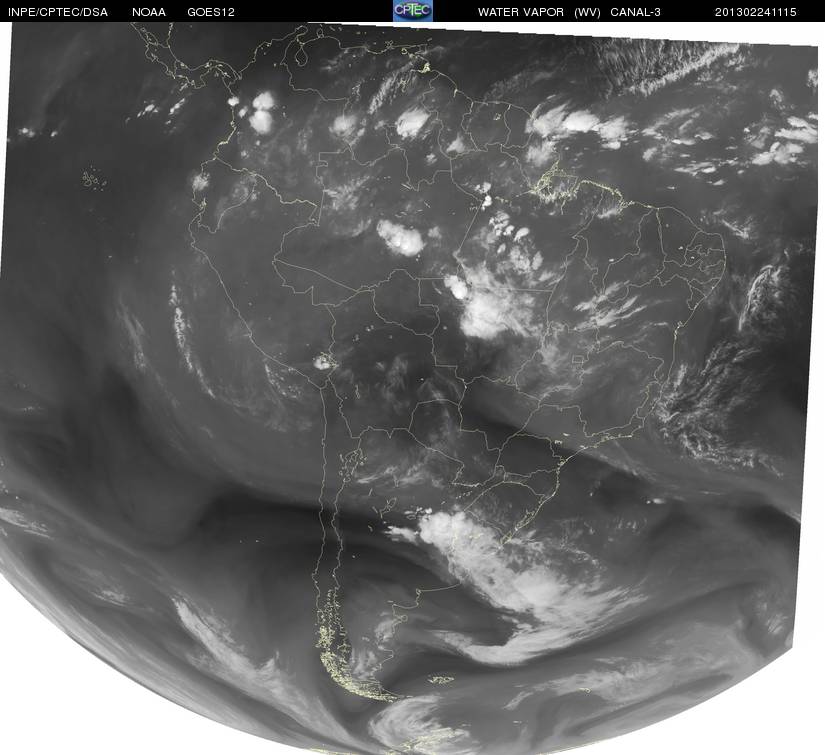Click the INPE/CPTEC/DSA header text
Image resolution: width=825 pixels, height=755 pixels.
coord(58,12)
